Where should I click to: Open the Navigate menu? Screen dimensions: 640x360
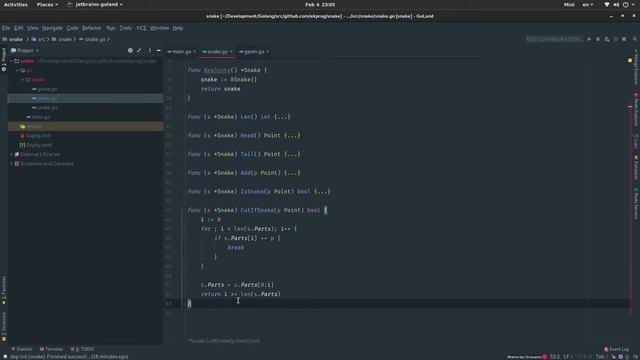point(52,28)
